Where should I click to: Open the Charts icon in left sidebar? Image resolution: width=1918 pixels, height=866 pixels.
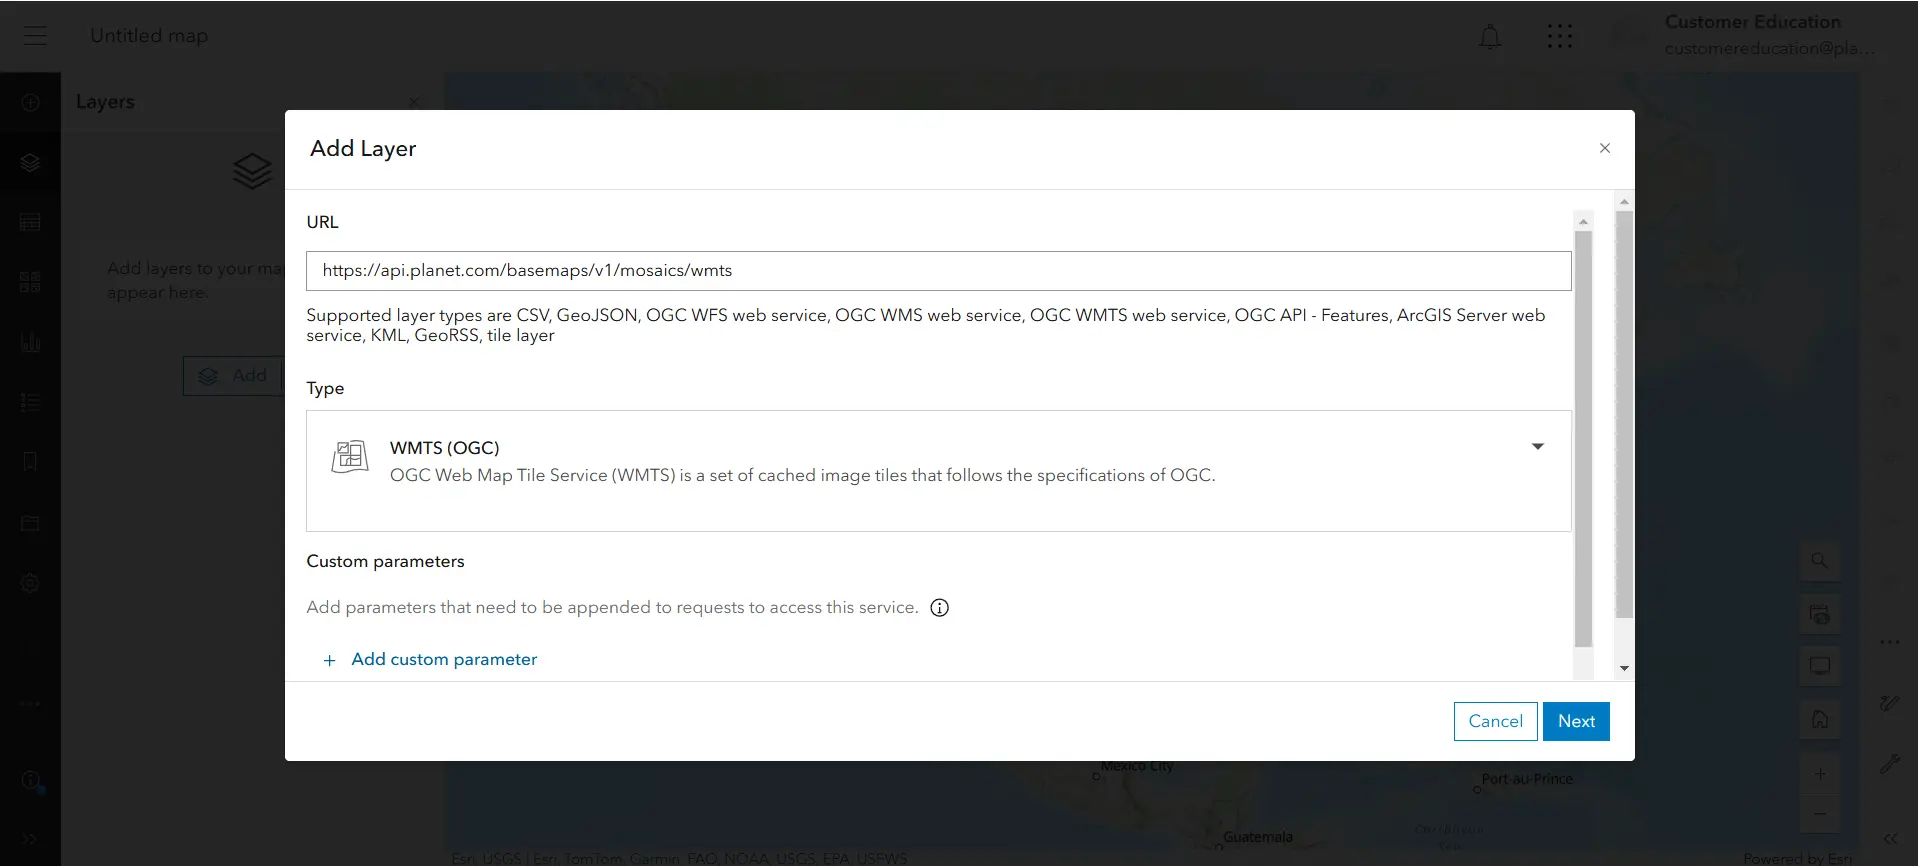tap(30, 342)
